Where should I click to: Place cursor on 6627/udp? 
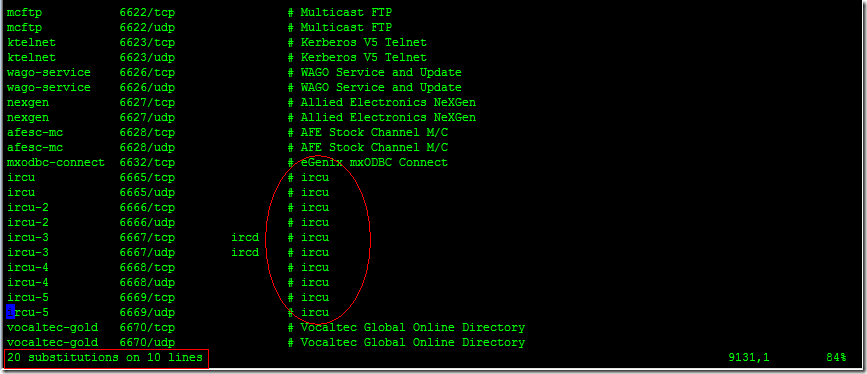pos(147,117)
